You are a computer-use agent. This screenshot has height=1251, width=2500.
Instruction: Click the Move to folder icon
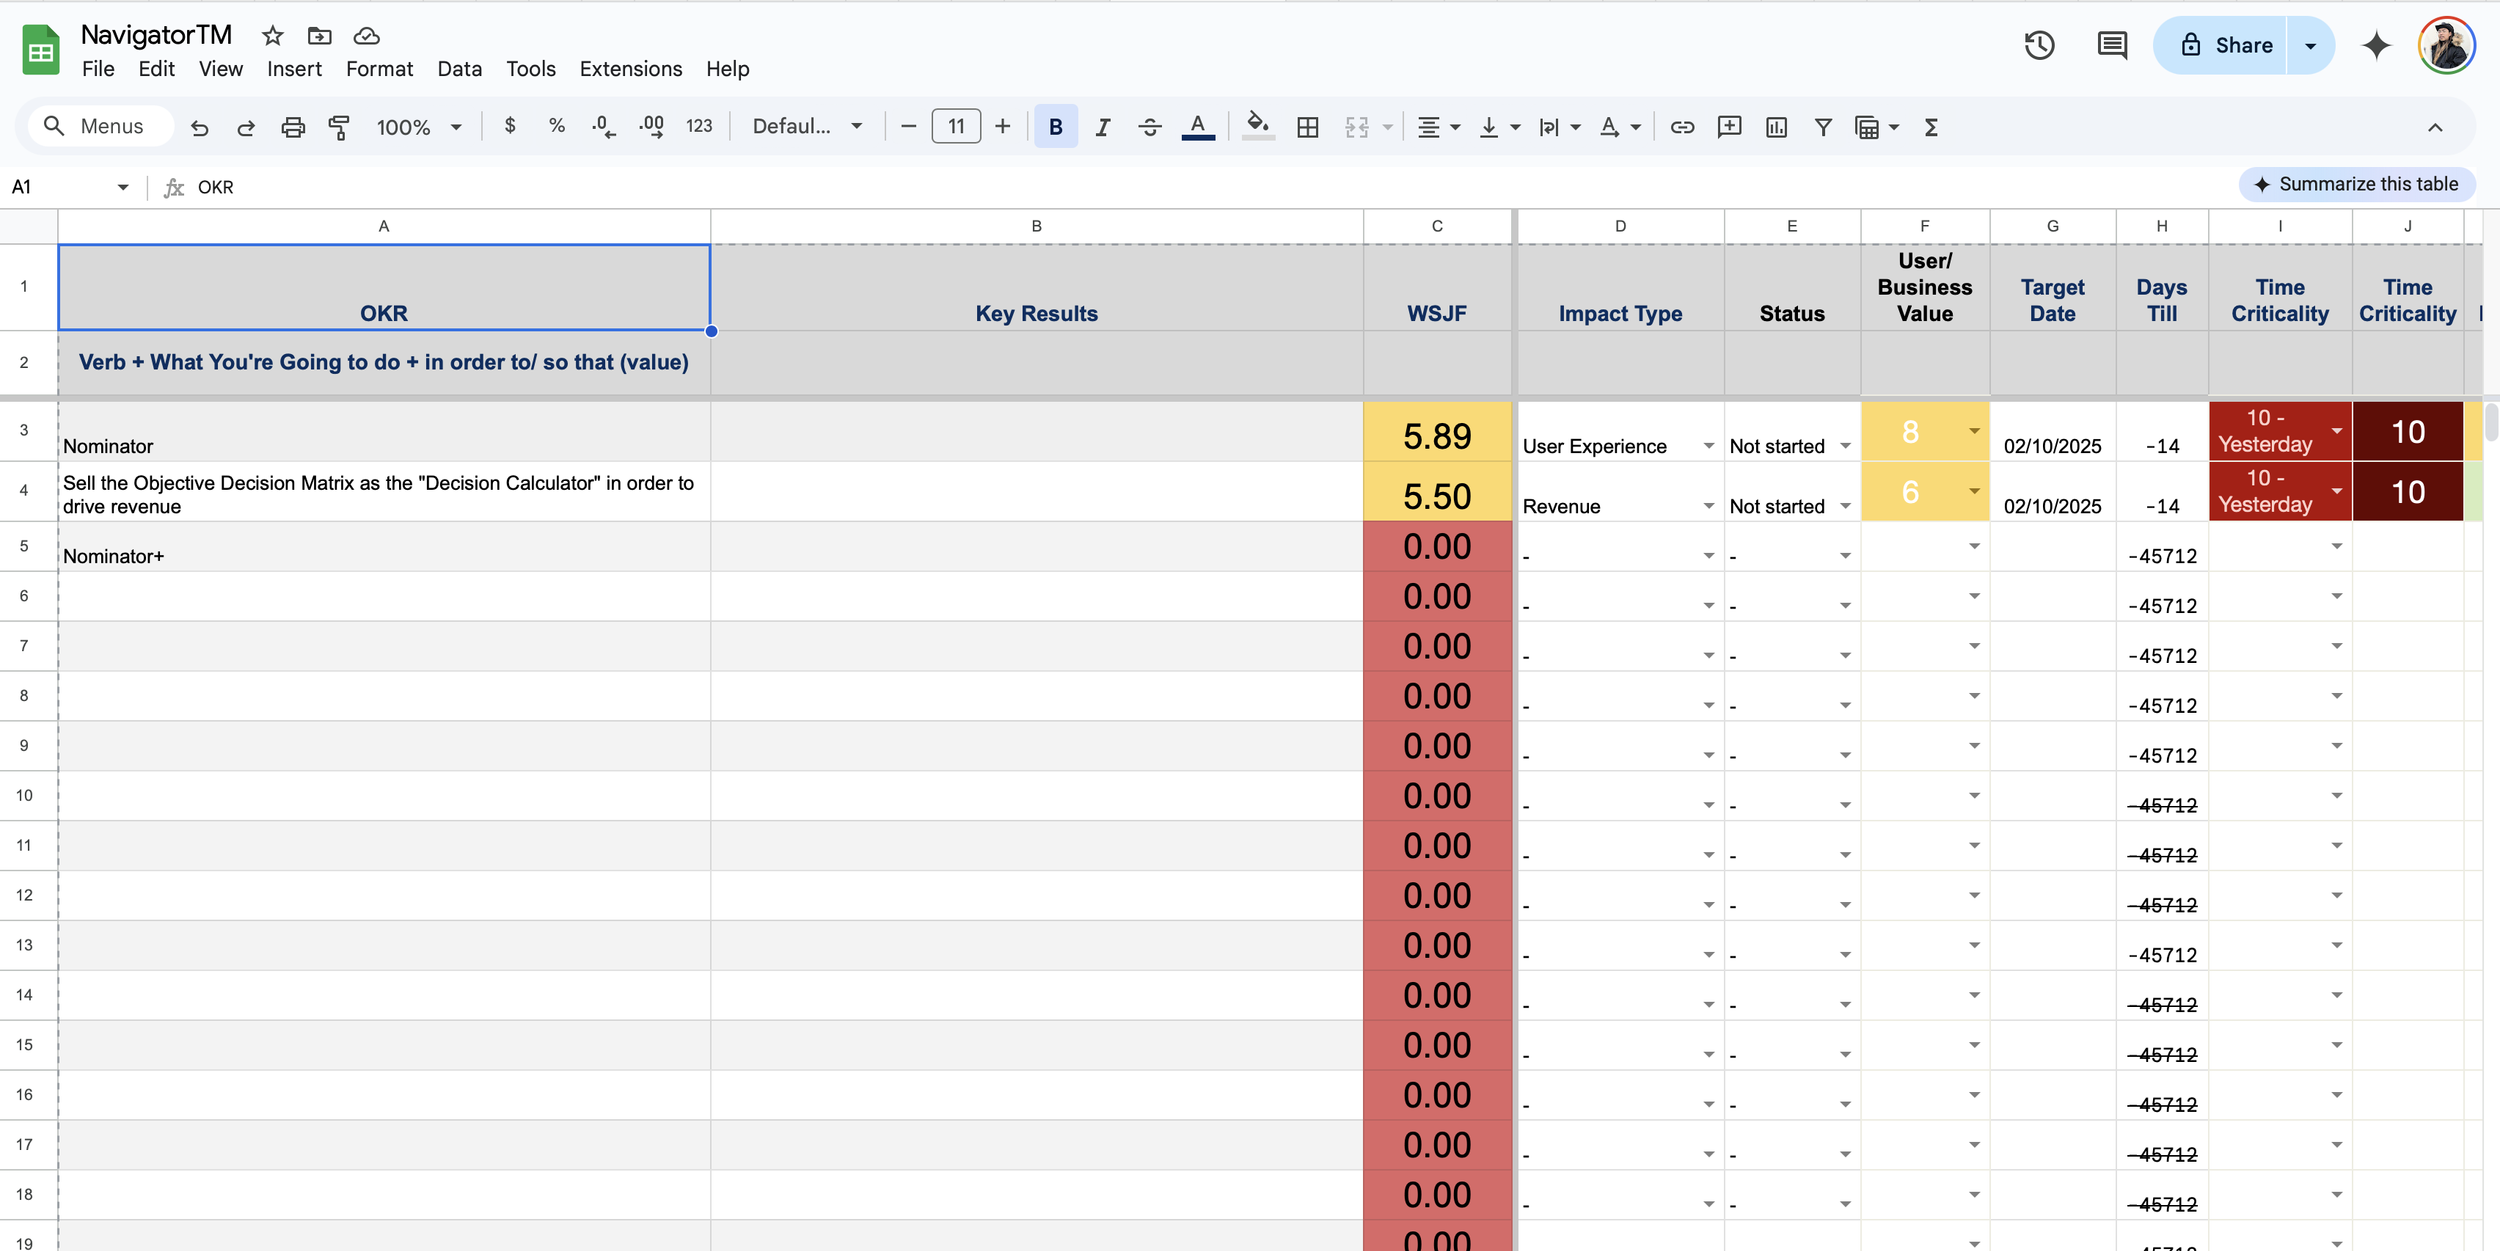tap(320, 36)
